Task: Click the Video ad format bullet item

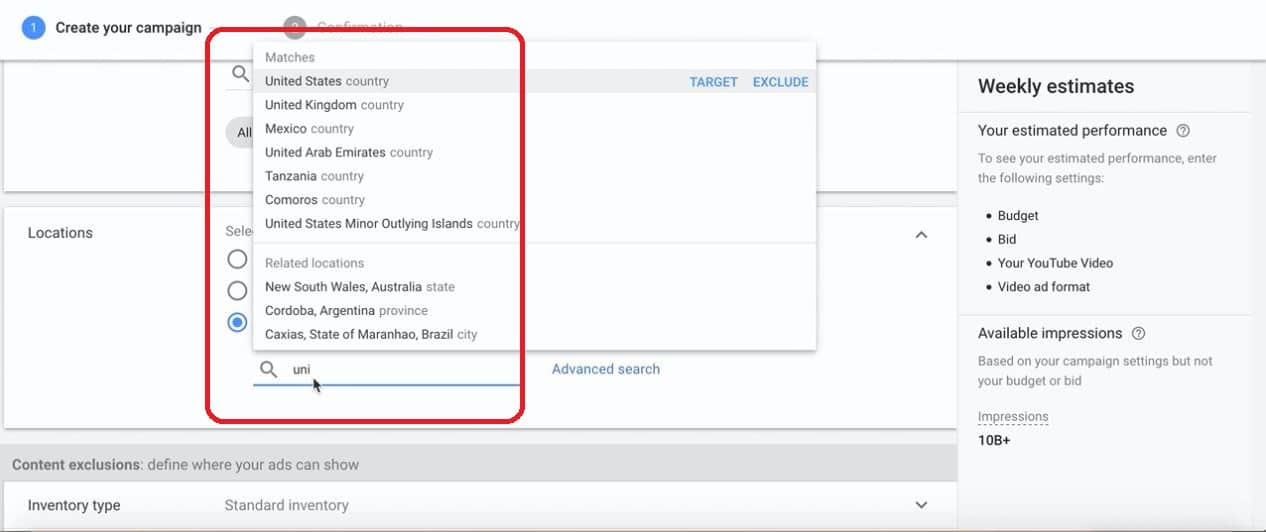Action: (x=1044, y=287)
